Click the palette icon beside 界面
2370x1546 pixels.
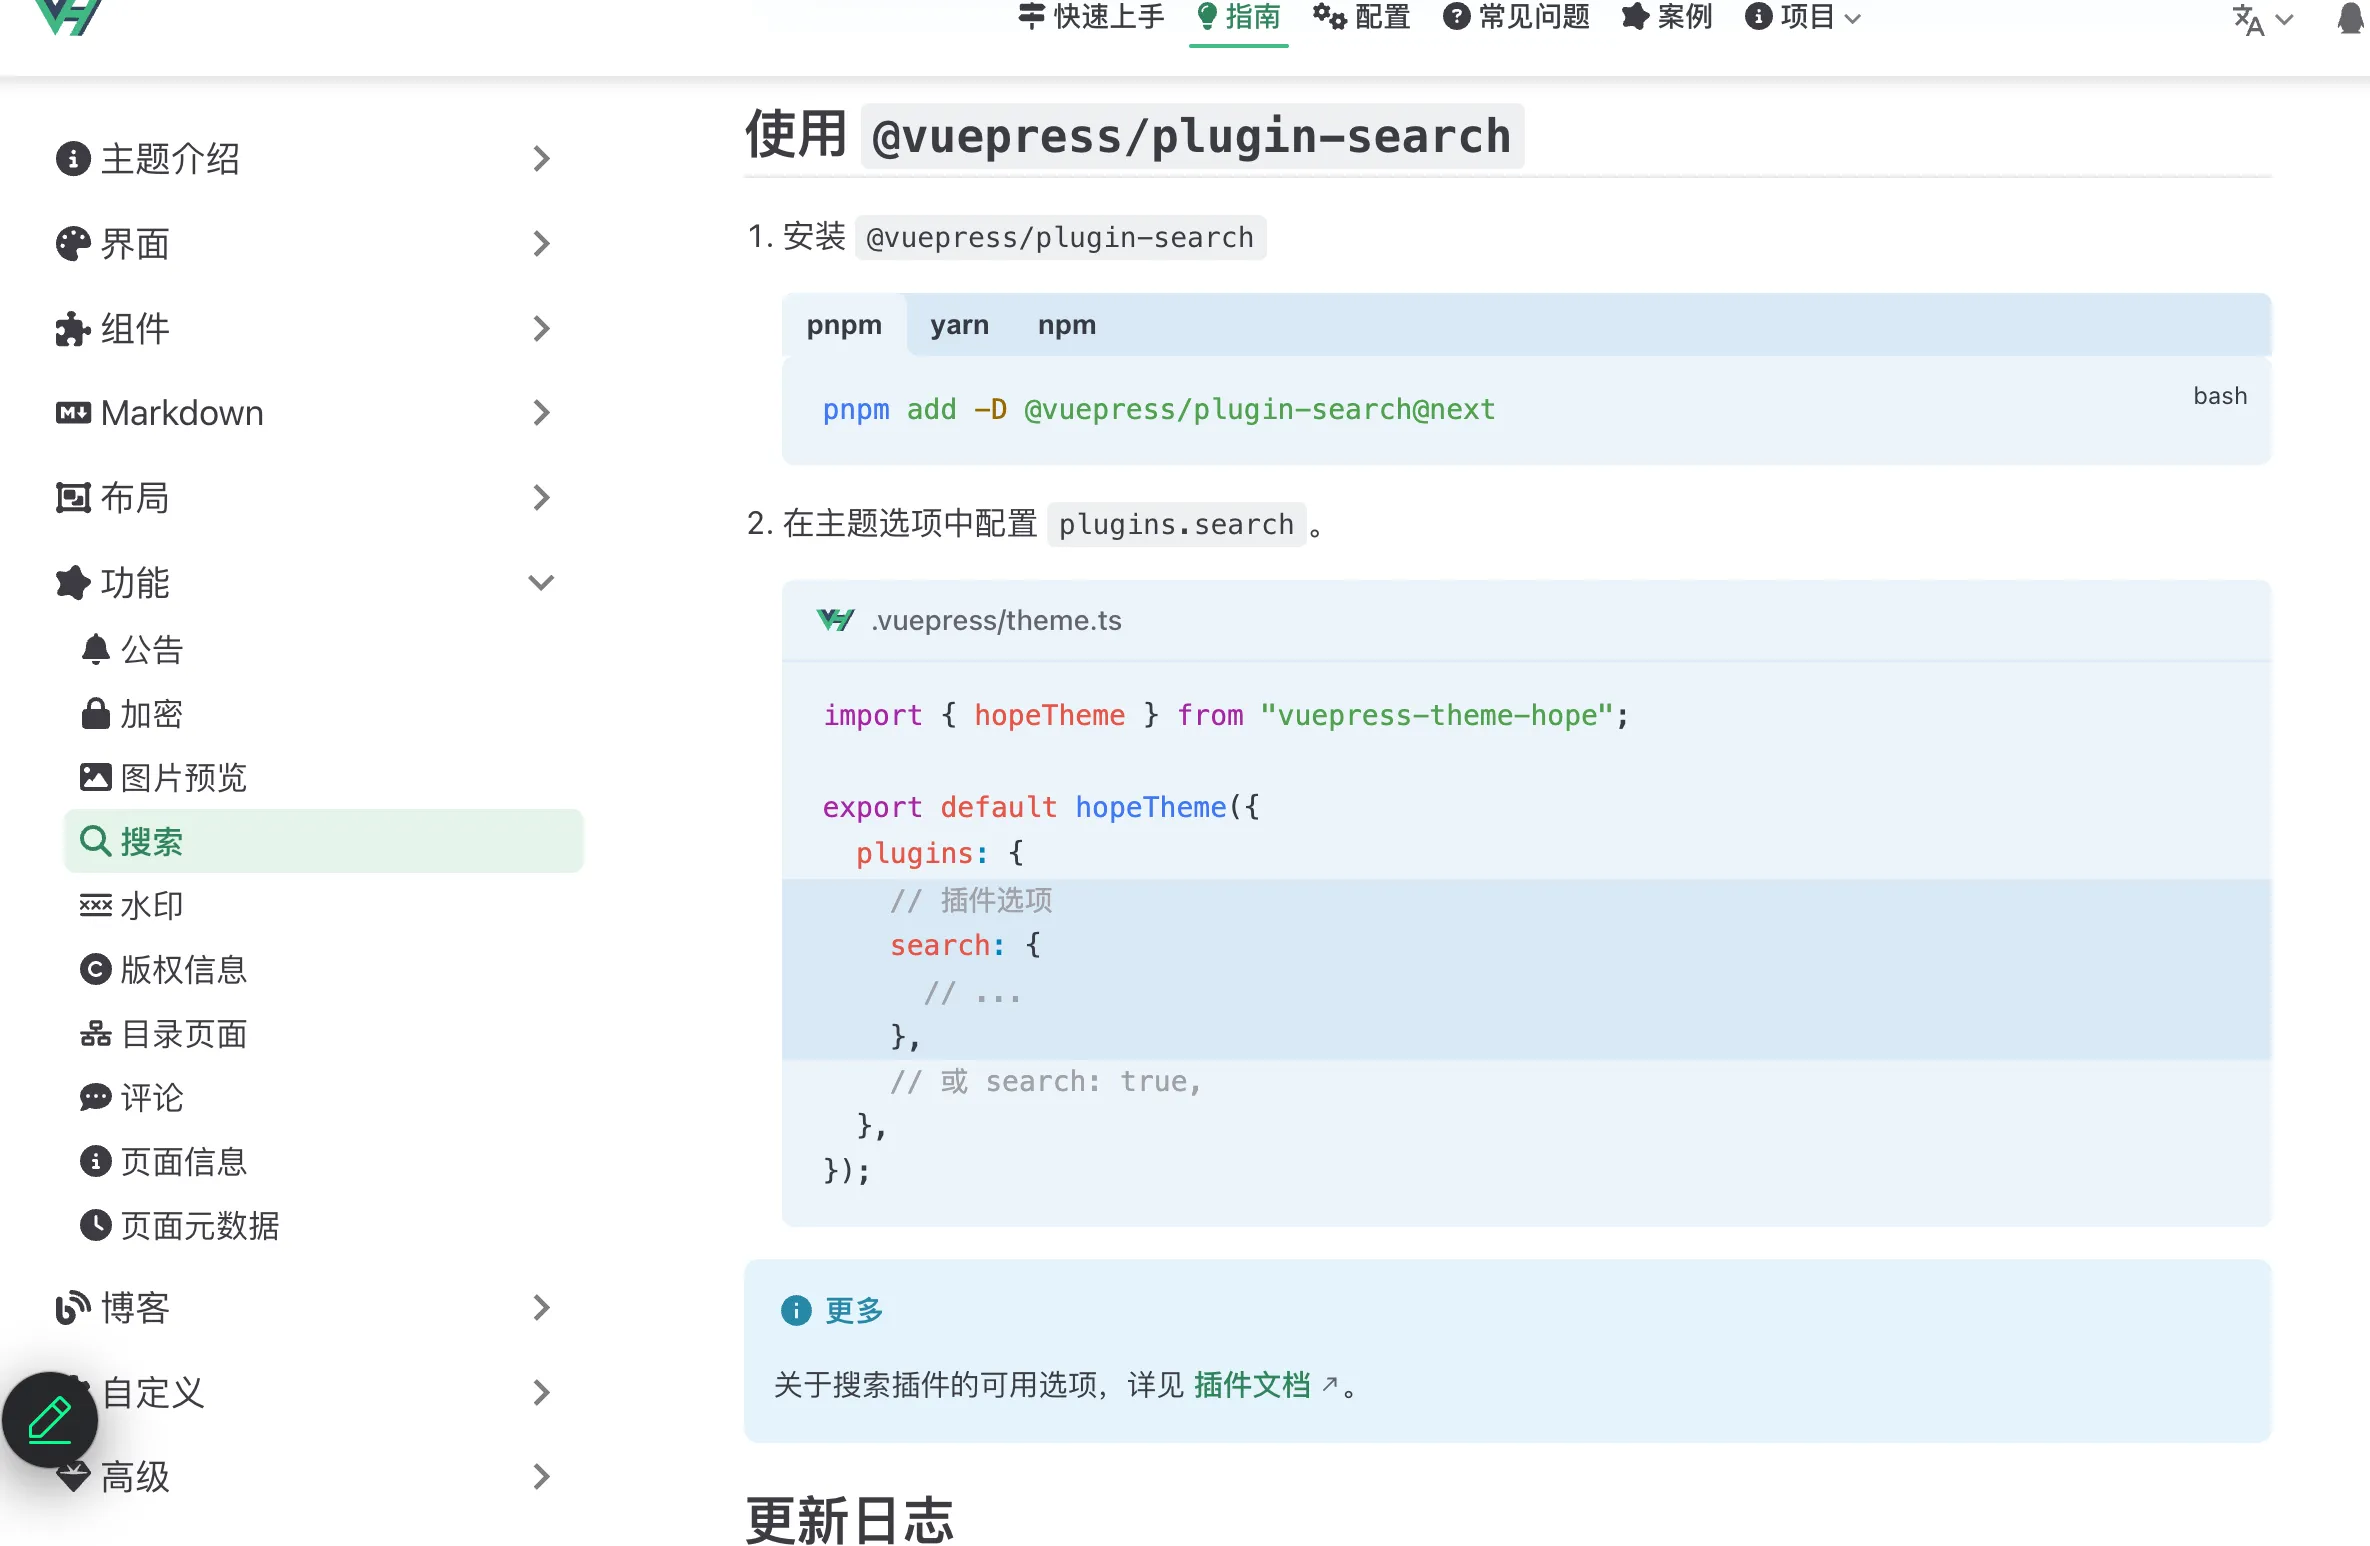(x=73, y=243)
